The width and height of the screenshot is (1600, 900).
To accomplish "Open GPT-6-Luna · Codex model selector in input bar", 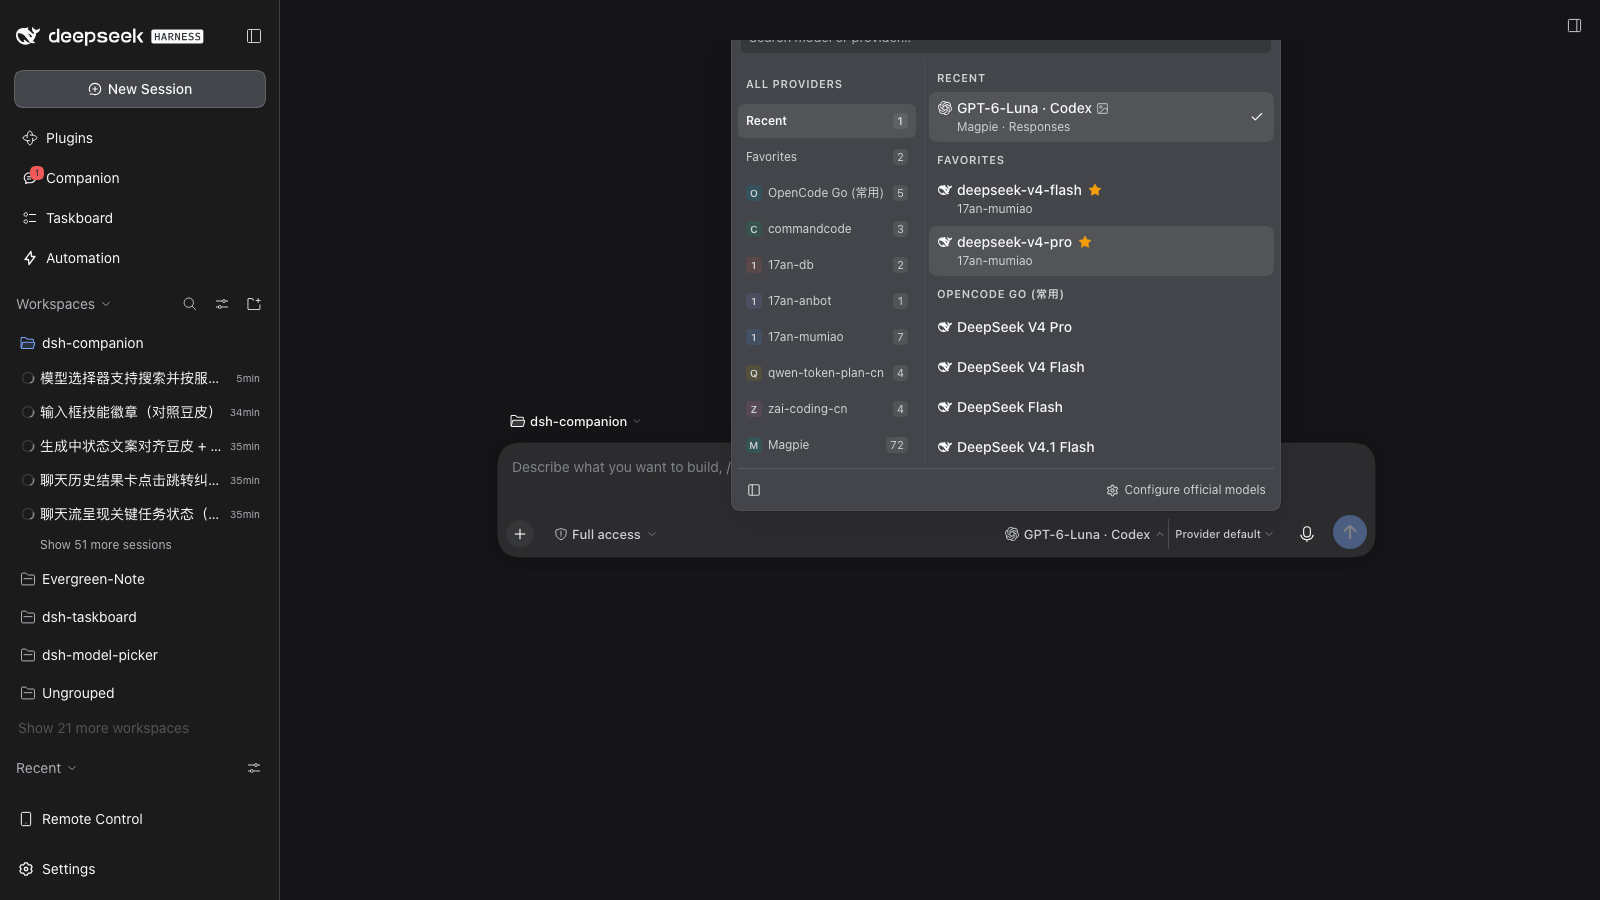I will pyautogui.click(x=1084, y=534).
